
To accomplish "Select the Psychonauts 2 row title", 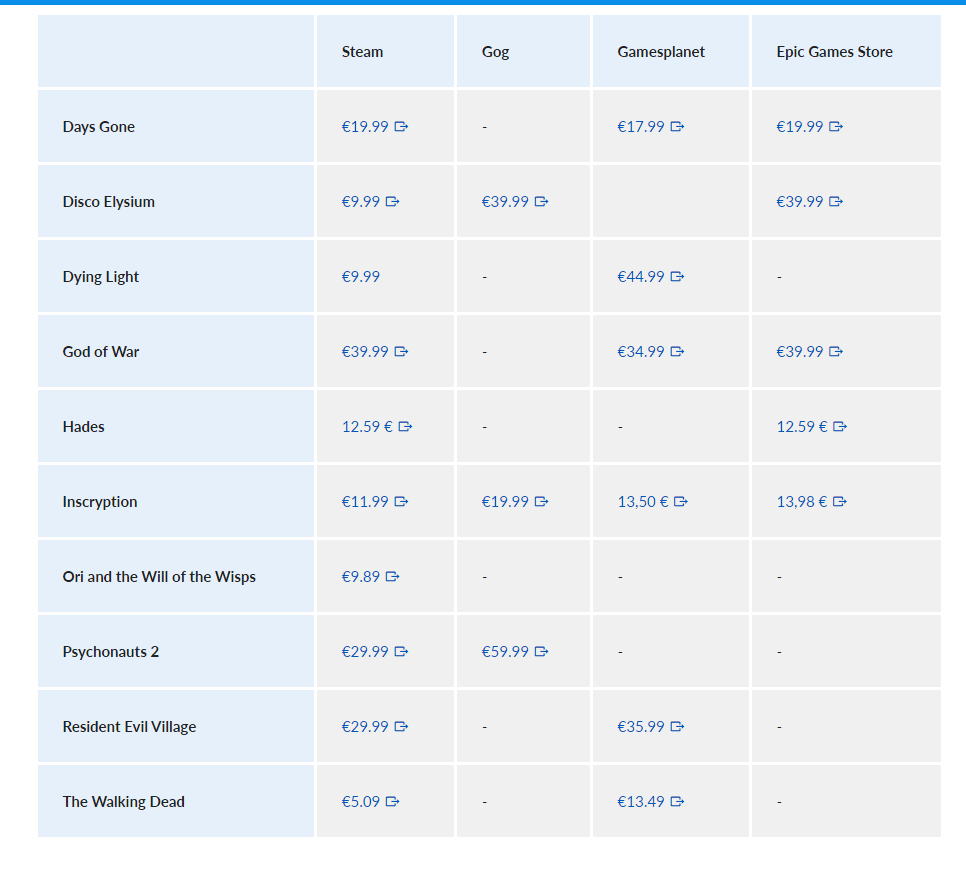I will tap(111, 652).
